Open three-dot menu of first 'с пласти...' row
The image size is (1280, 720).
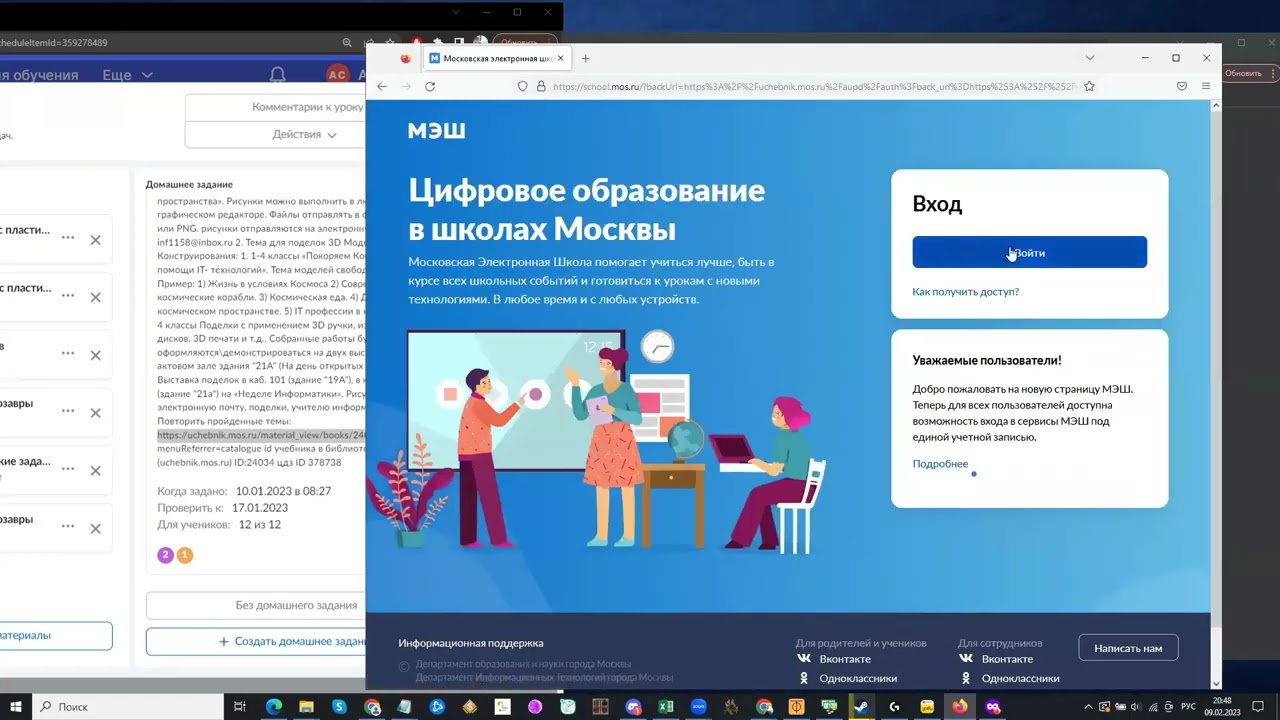68,238
